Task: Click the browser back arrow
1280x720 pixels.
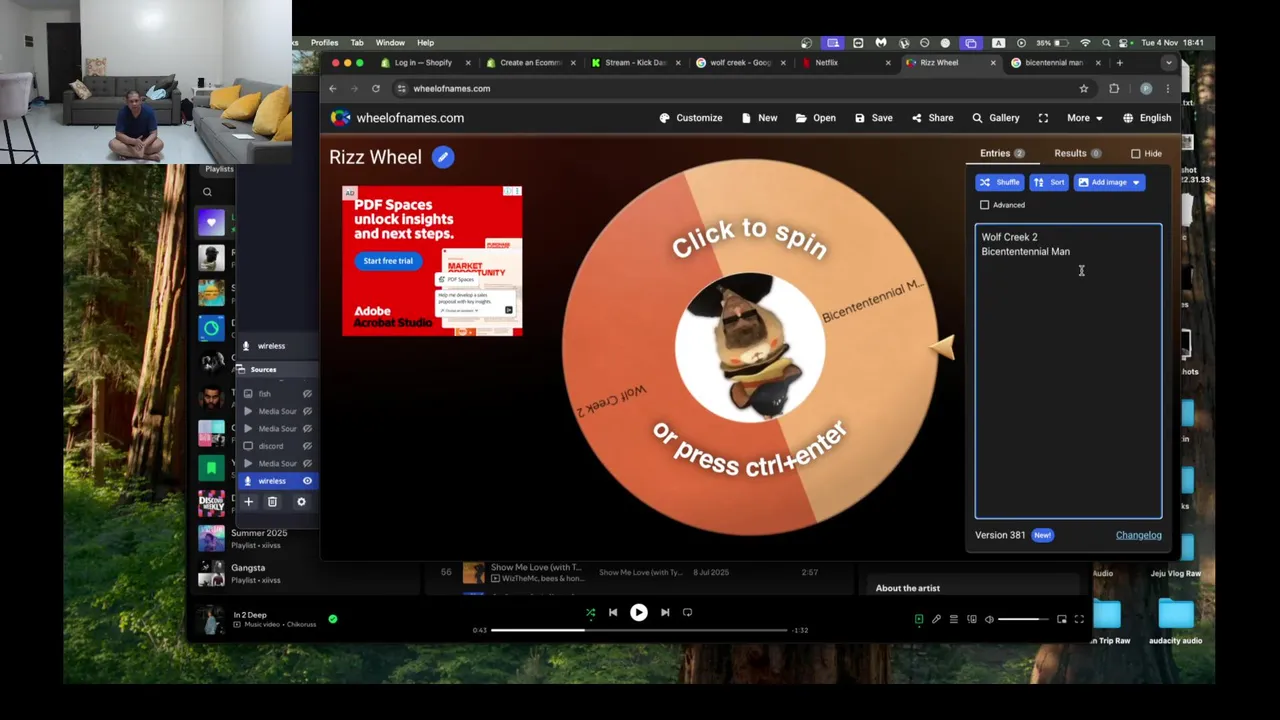Action: pyautogui.click(x=333, y=88)
